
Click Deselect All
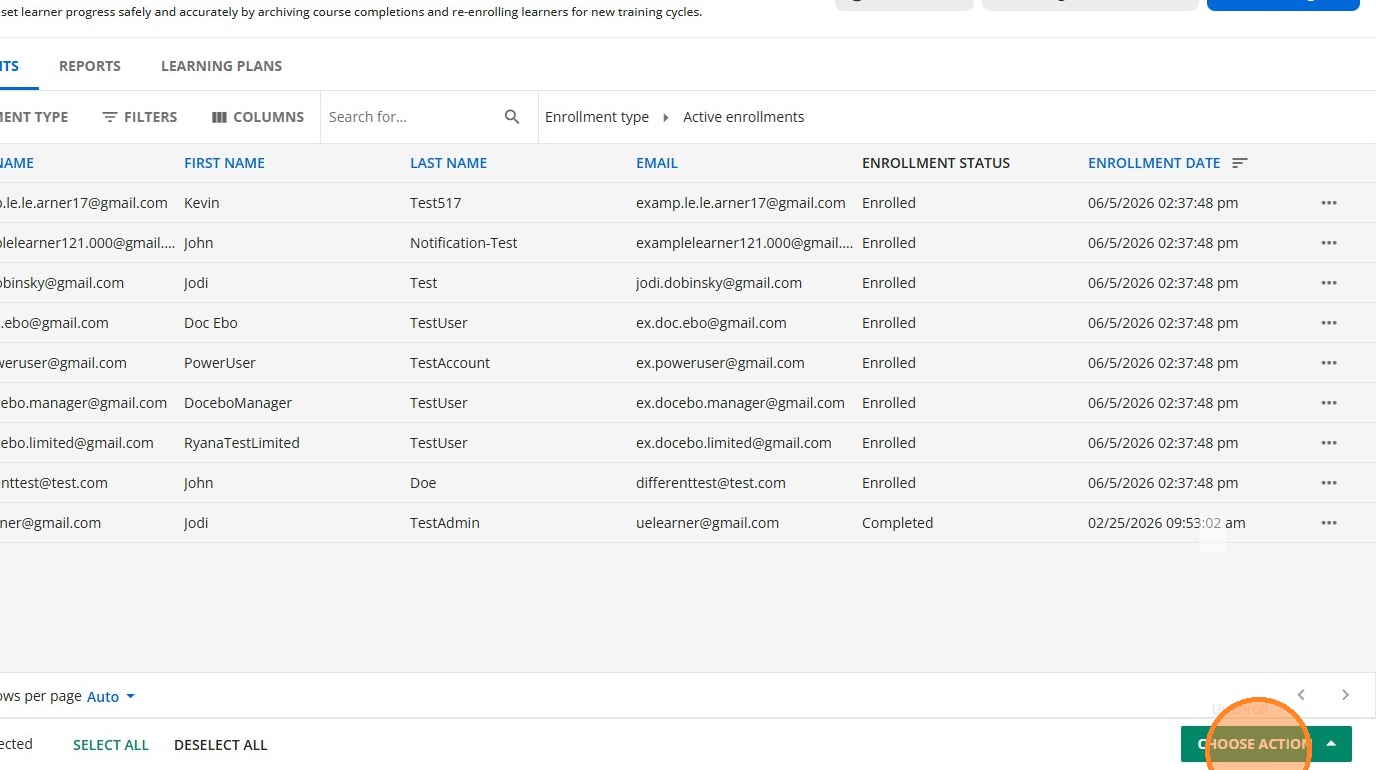click(221, 745)
